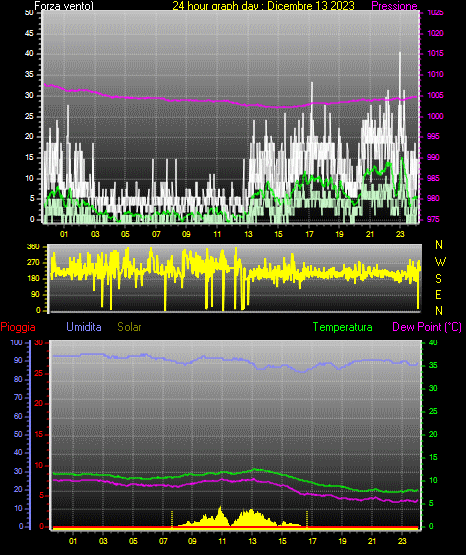The width and height of the screenshot is (466, 555).
Task: Click the E compass direction letter
Action: [x=438, y=294]
